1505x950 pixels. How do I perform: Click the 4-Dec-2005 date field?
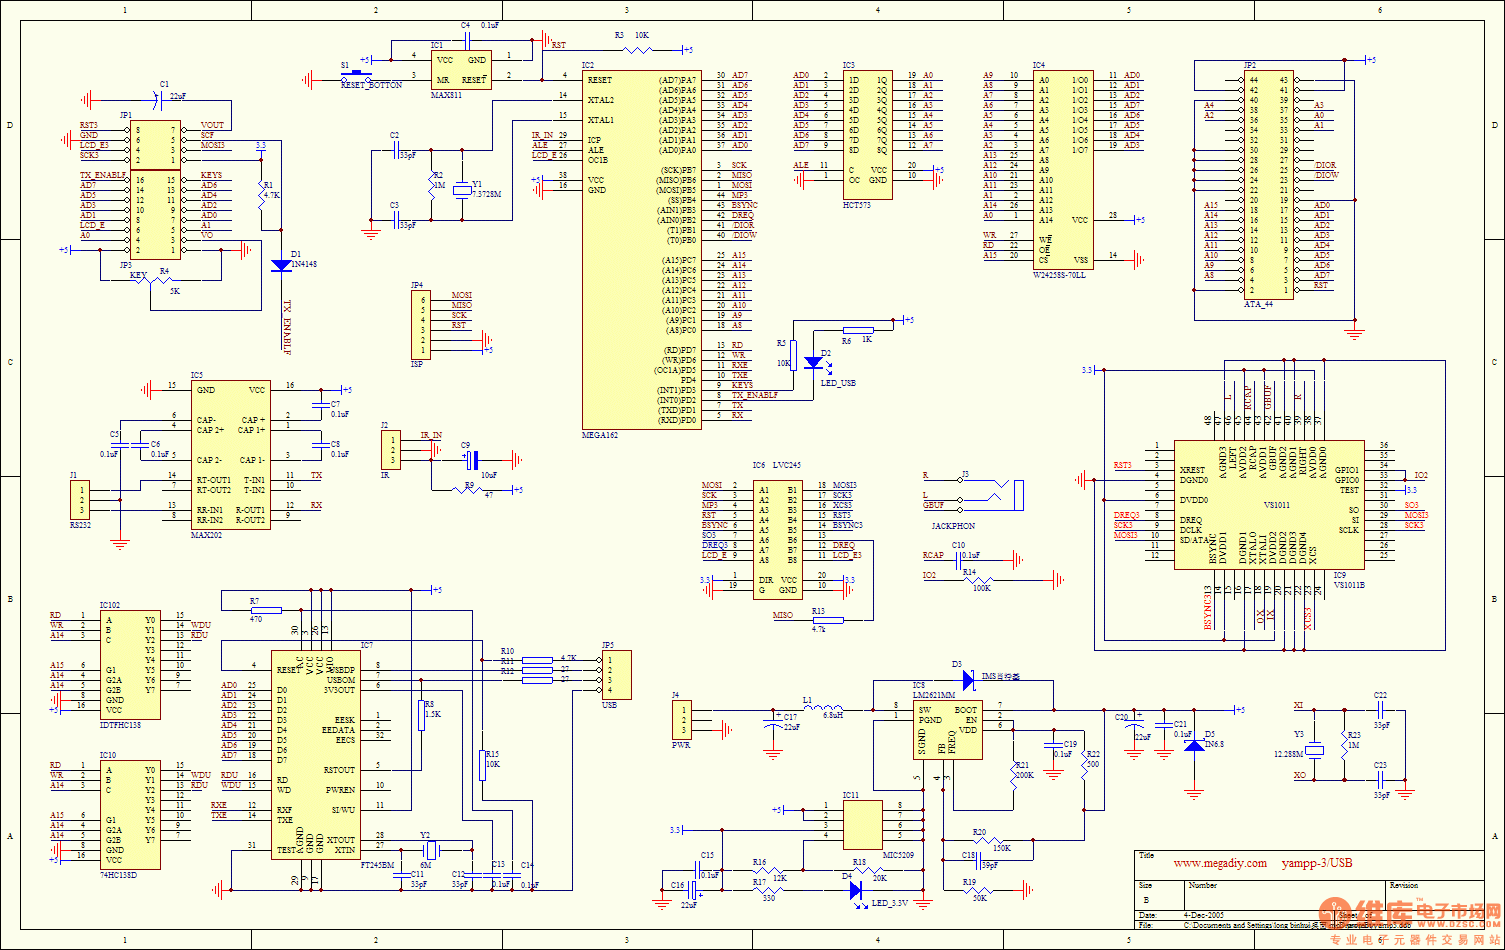1206,915
